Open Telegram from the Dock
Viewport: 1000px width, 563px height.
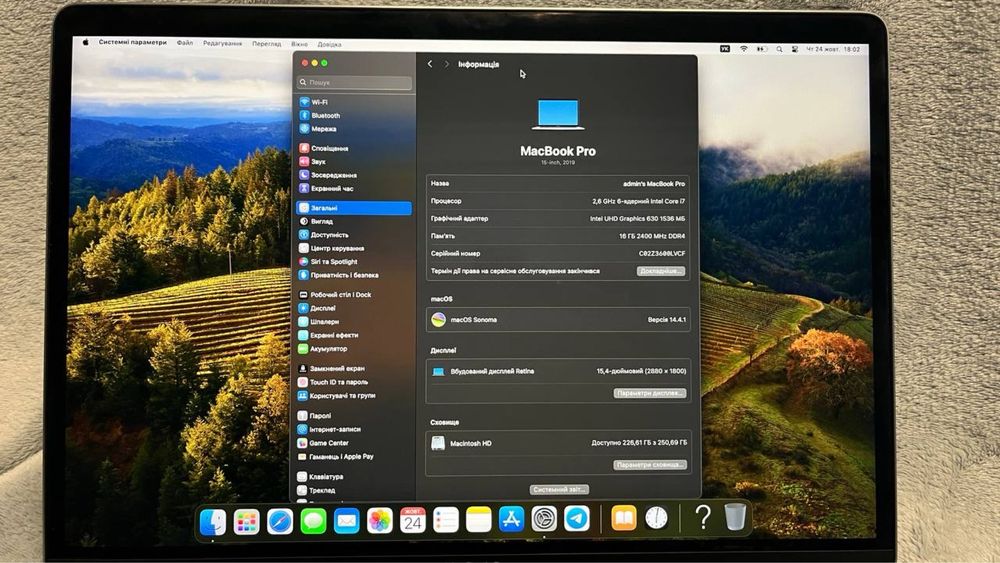(577, 518)
